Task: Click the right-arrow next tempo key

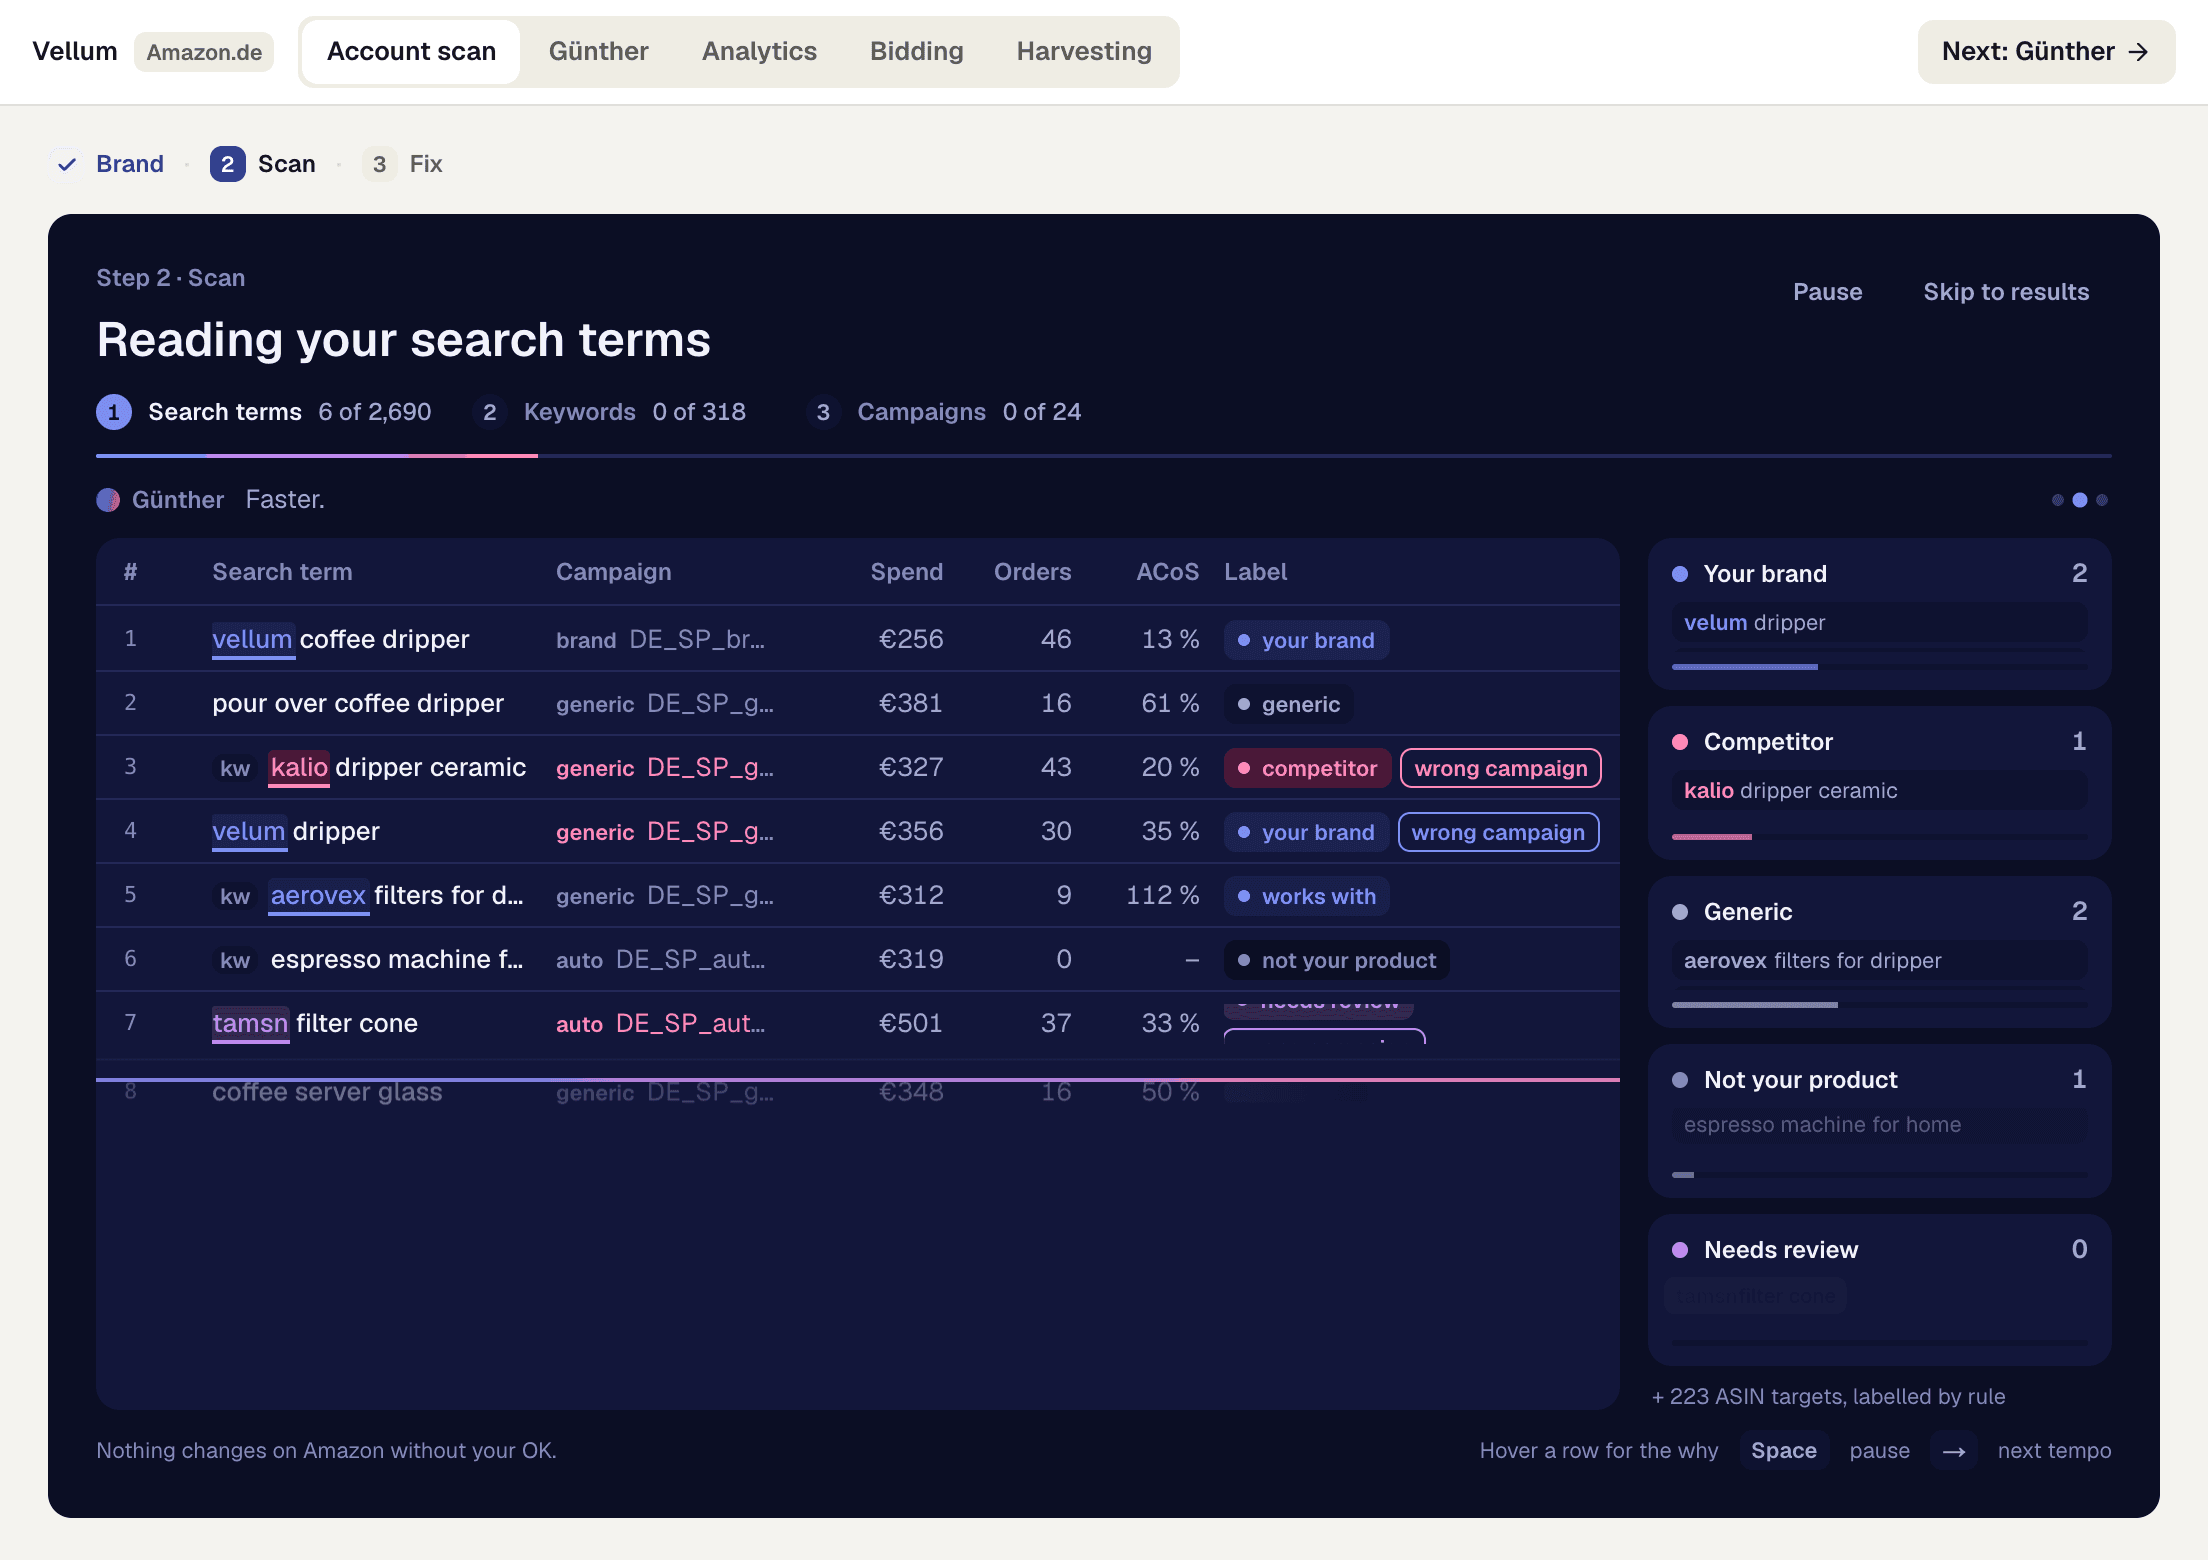Action: 1954,1451
